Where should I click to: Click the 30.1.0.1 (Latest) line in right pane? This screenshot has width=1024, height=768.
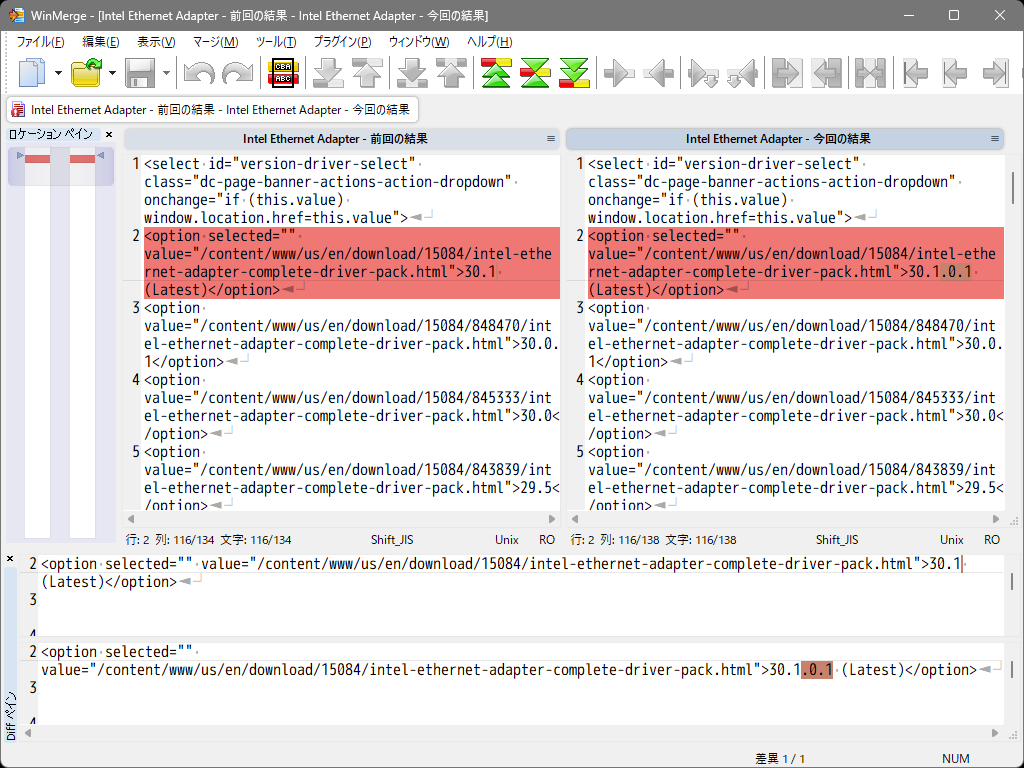(x=795, y=263)
